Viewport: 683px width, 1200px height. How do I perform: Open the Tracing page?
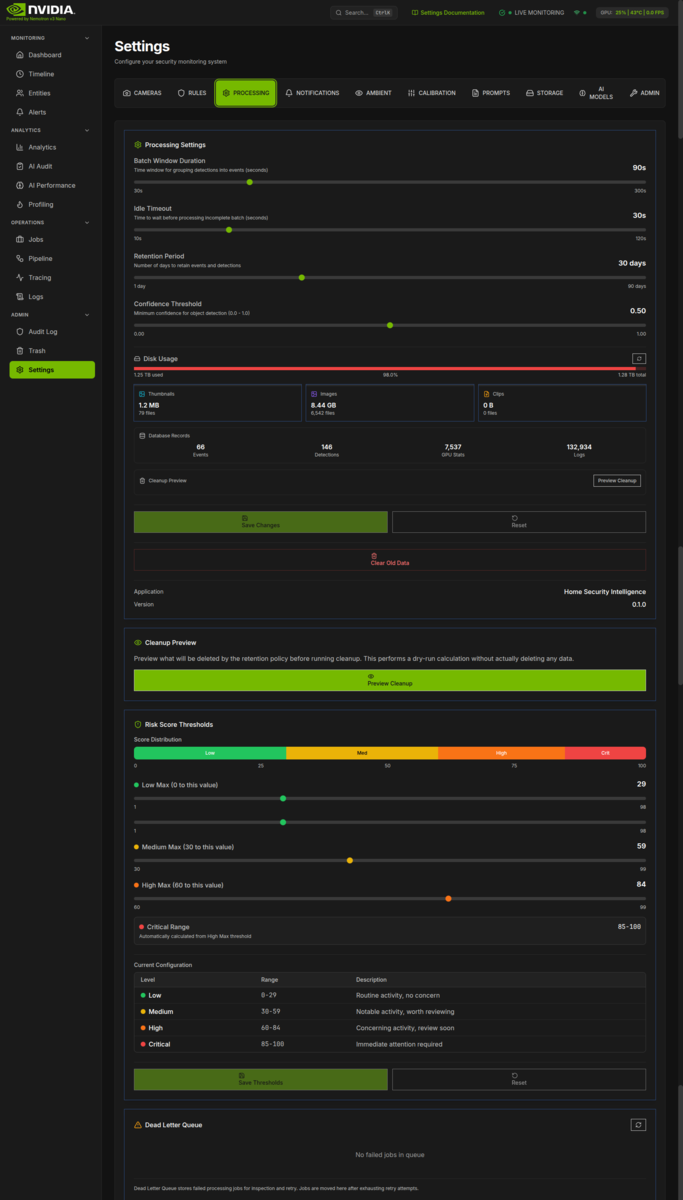pos(39,277)
